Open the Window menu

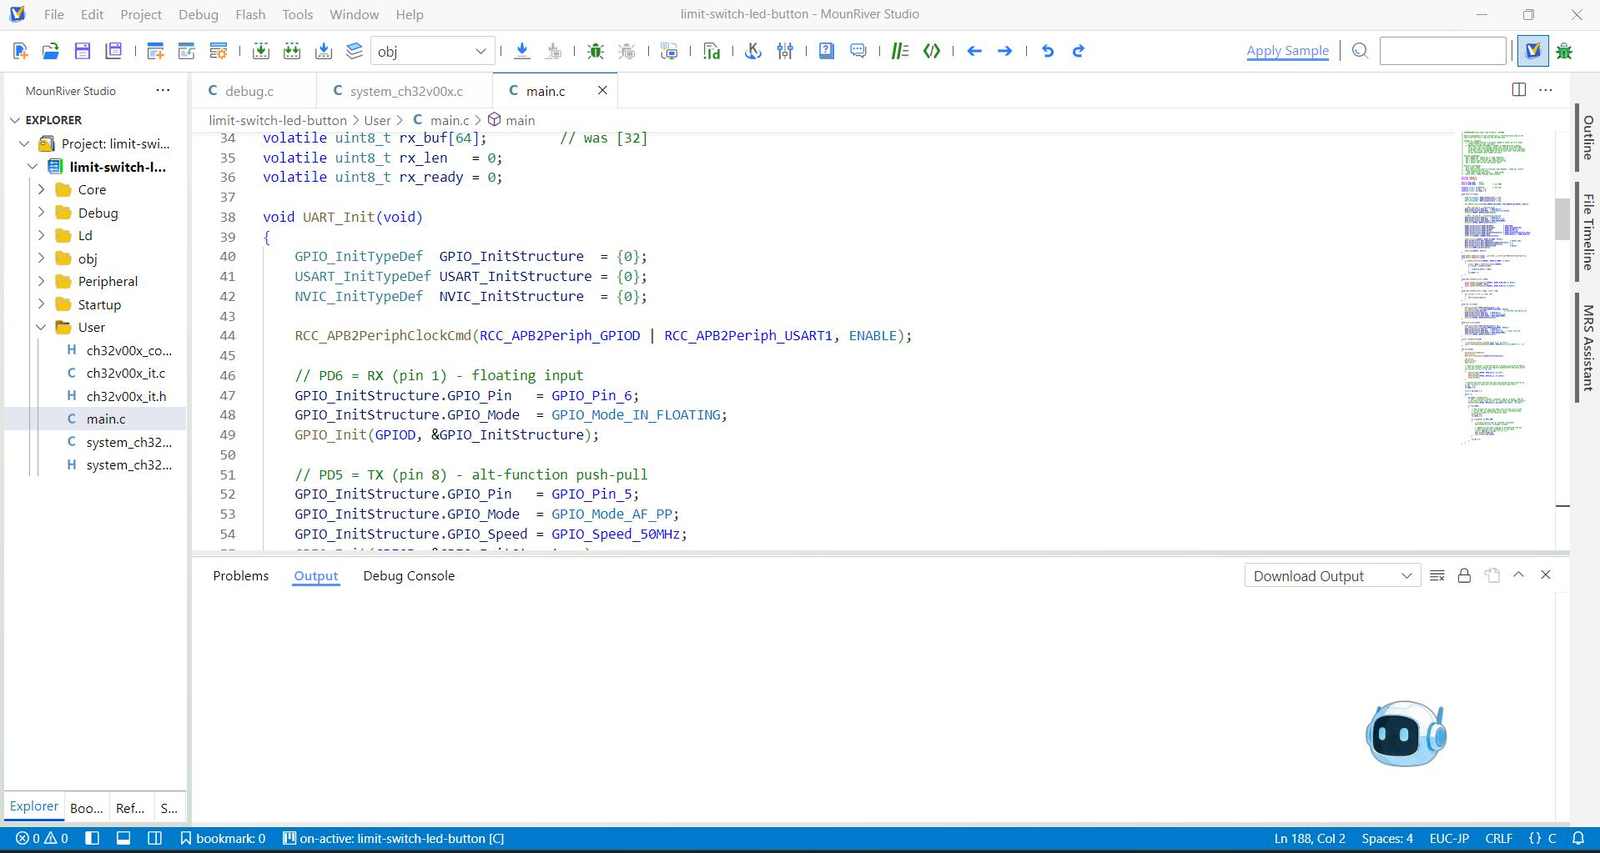(x=354, y=14)
